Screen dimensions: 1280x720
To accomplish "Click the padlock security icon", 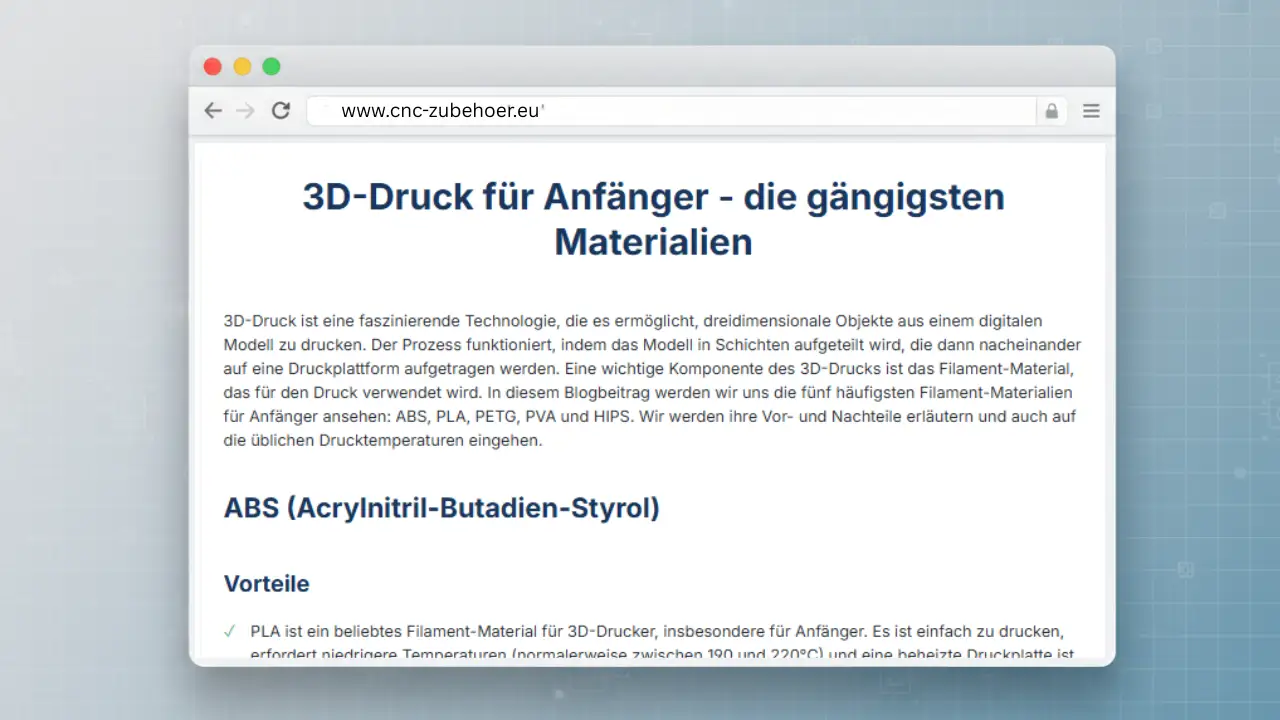I will pyautogui.click(x=1051, y=111).
